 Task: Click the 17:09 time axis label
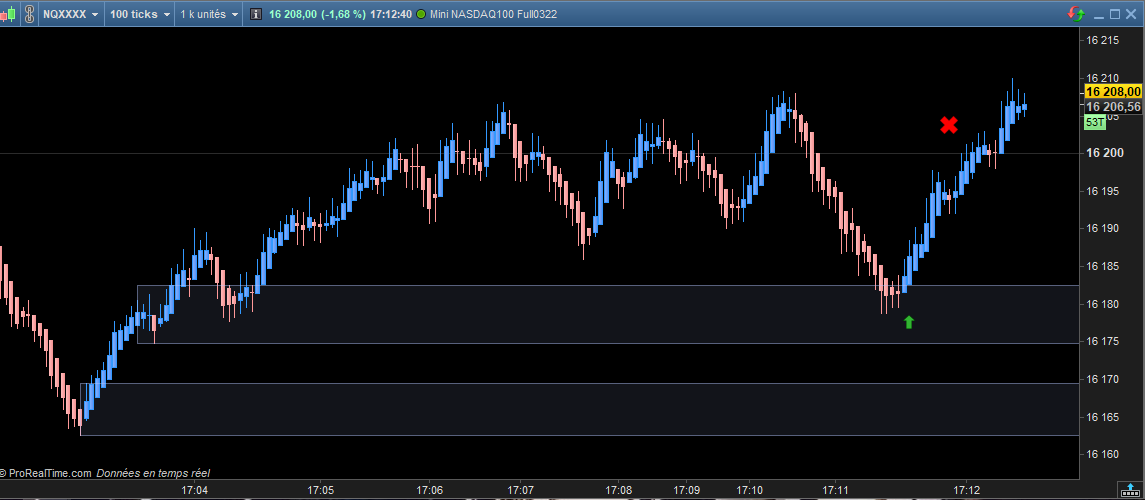[686, 489]
